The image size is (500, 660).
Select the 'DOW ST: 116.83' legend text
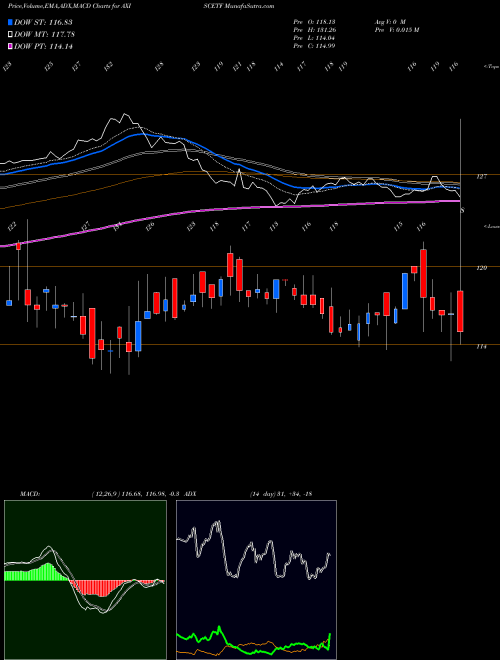point(43,22)
